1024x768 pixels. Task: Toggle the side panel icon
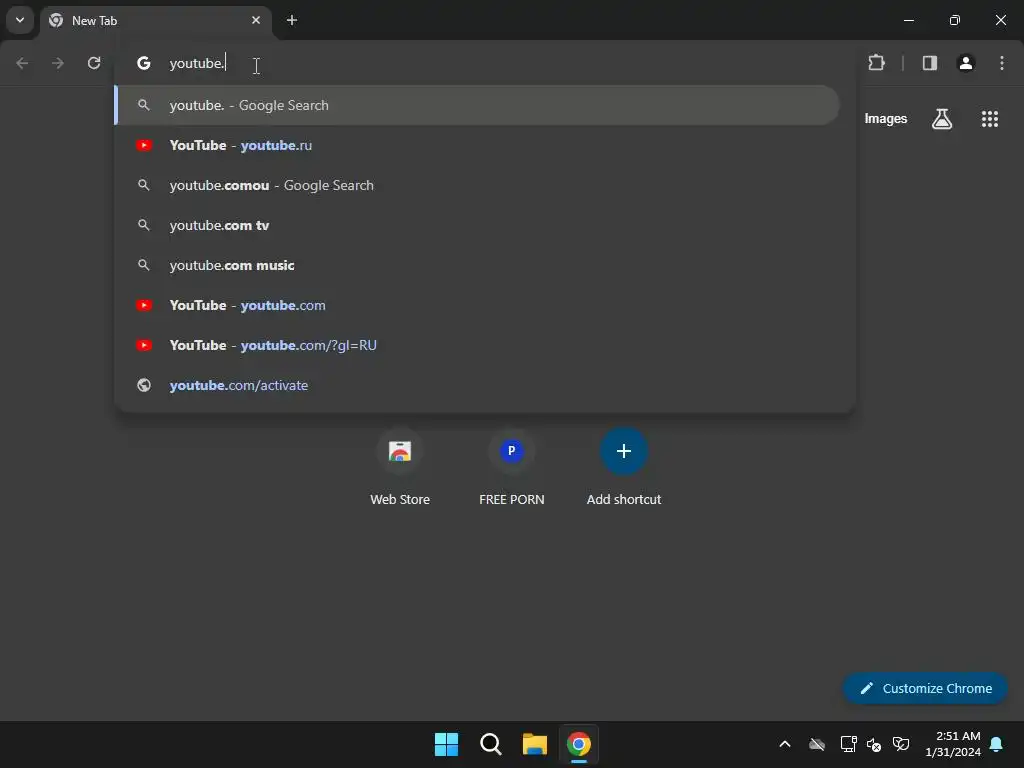tap(929, 63)
